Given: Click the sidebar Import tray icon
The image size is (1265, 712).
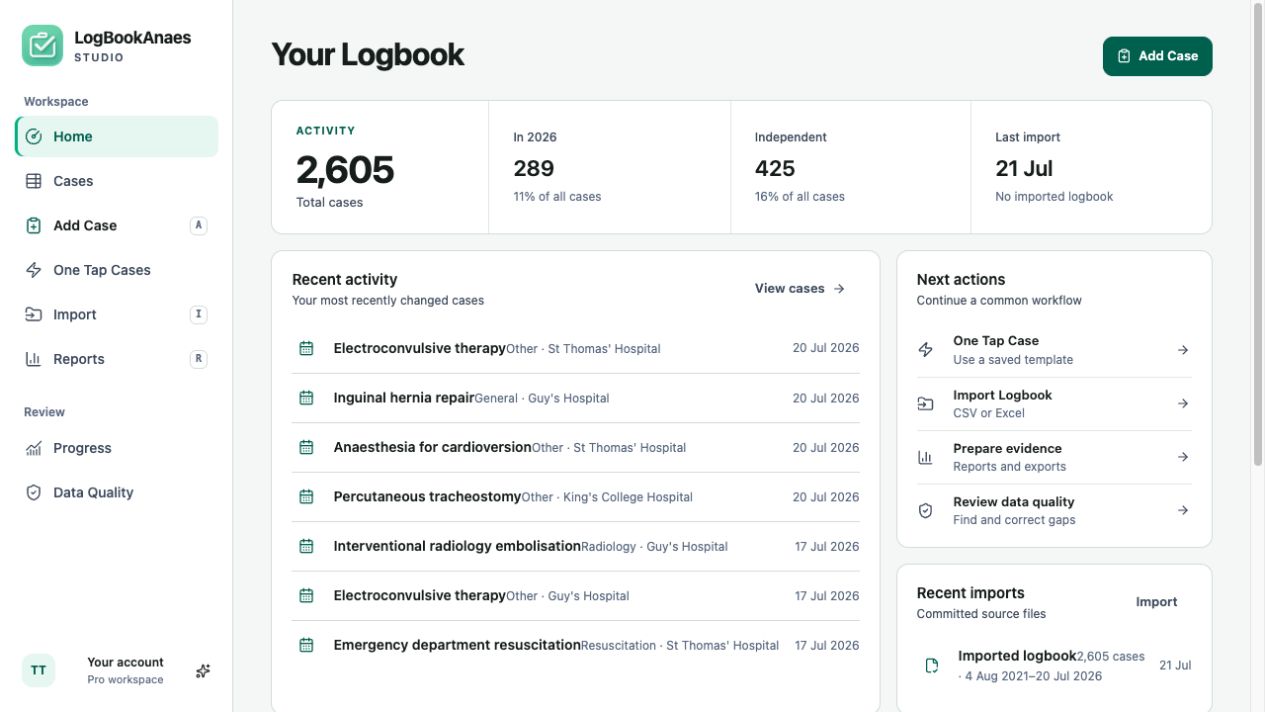Looking at the screenshot, I should (34, 315).
